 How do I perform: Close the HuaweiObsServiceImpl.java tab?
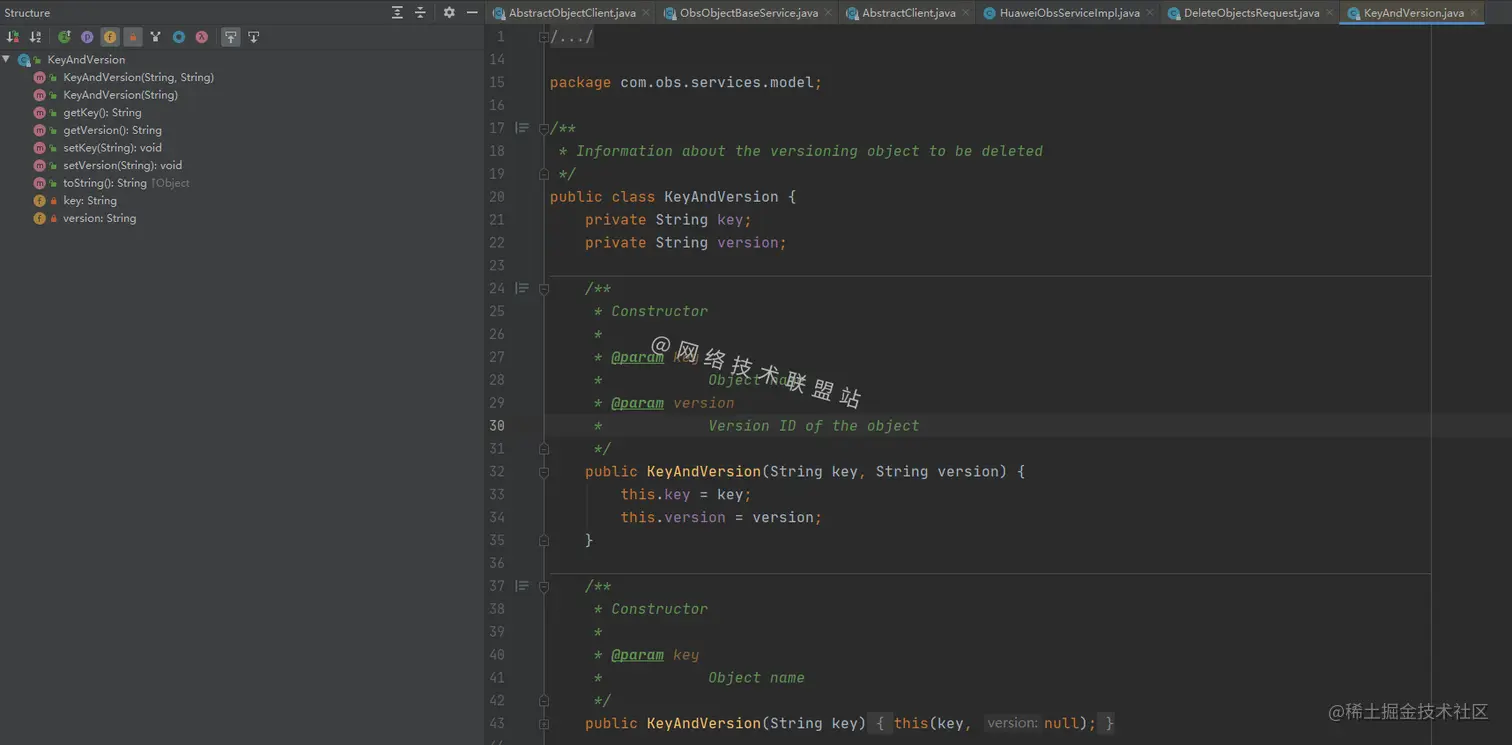tap(1150, 13)
